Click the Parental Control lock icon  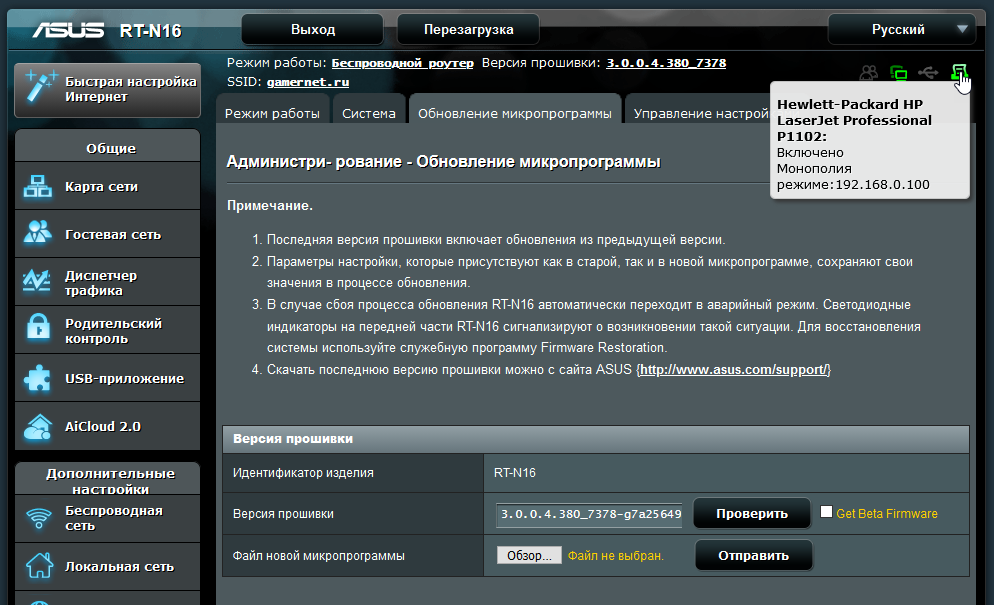38,328
